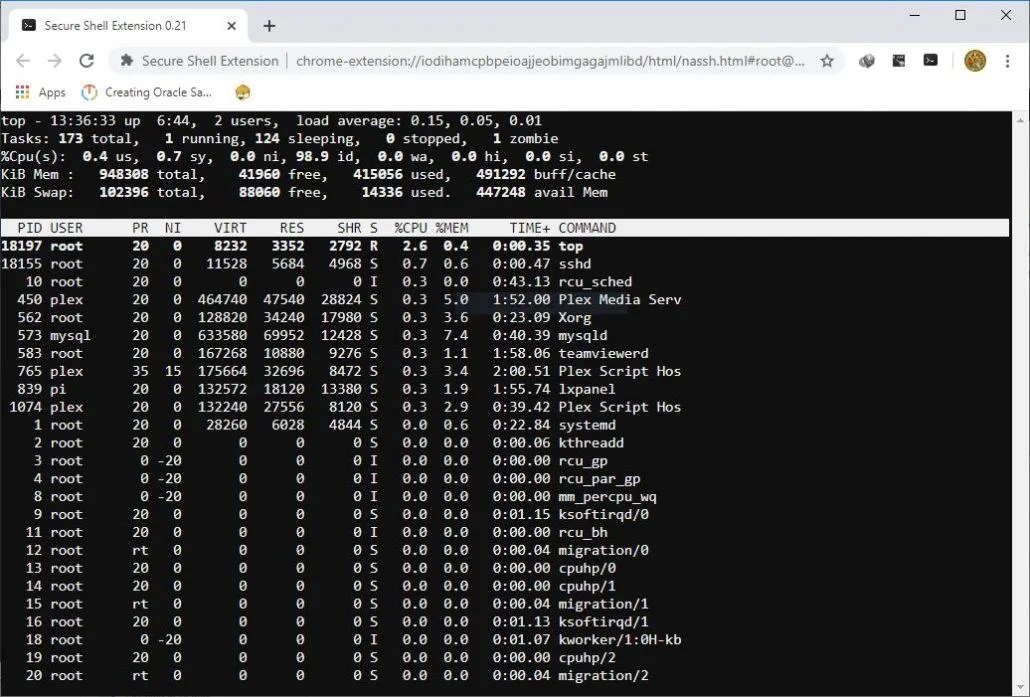
Task: Bookmark this page with the star icon
Action: tap(827, 61)
